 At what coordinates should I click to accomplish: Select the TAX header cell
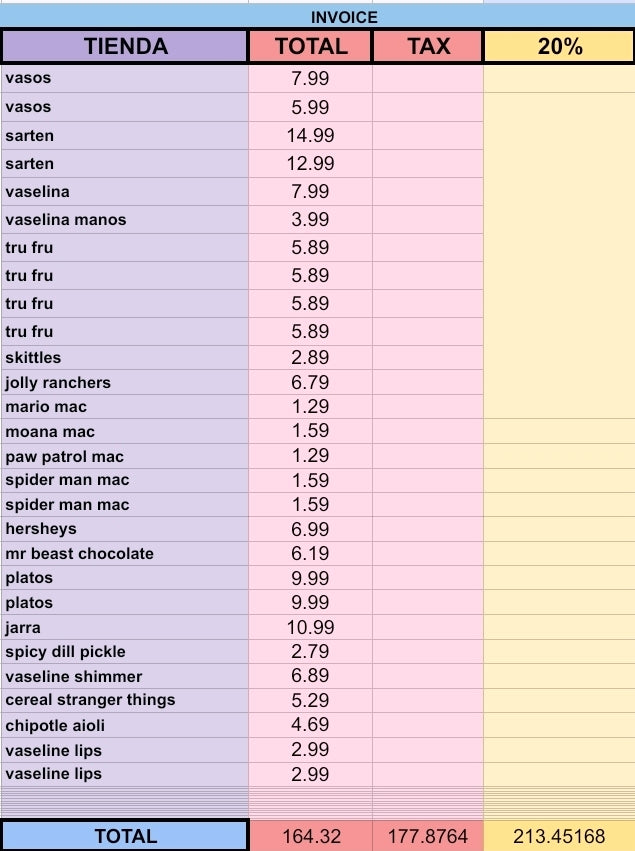428,46
